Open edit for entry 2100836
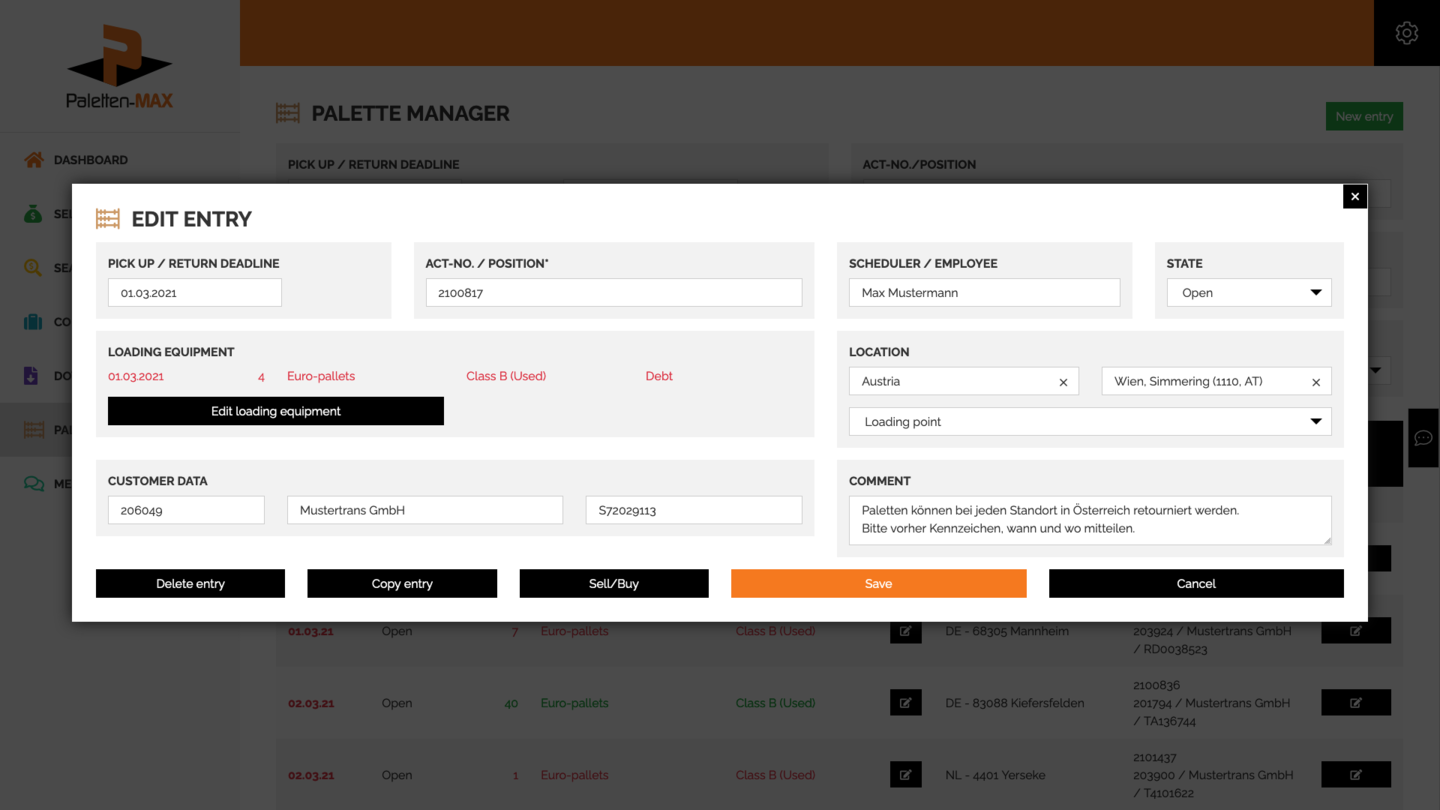This screenshot has height=810, width=1440. click(x=1355, y=703)
